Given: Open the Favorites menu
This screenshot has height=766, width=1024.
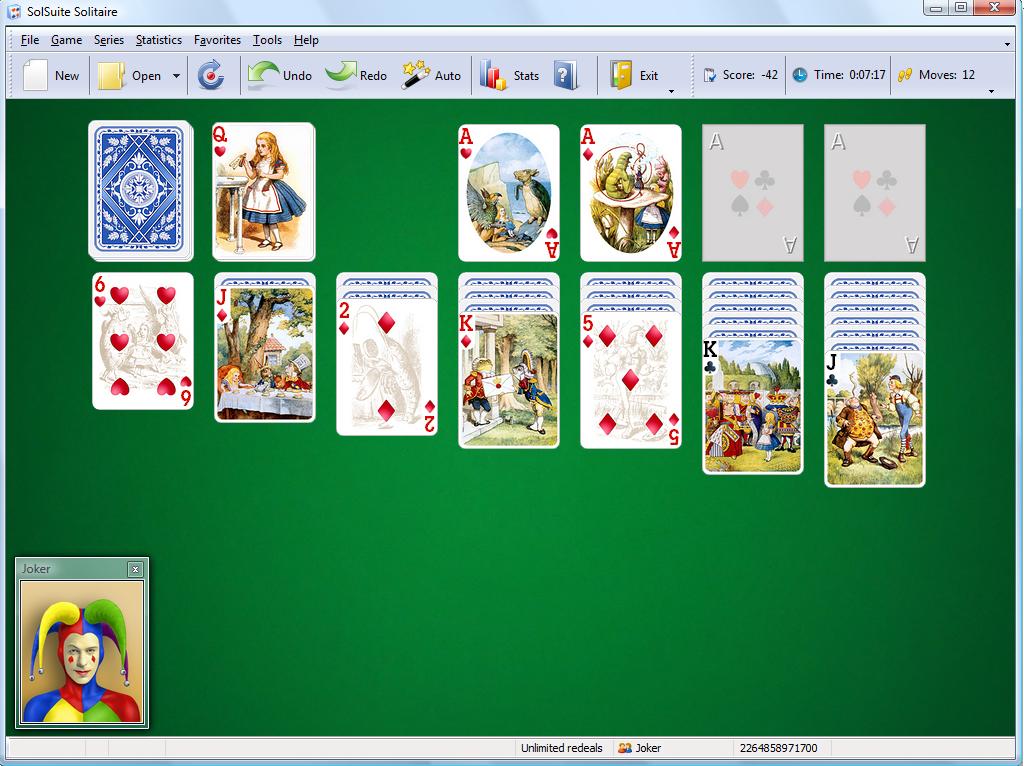Looking at the screenshot, I should [217, 40].
